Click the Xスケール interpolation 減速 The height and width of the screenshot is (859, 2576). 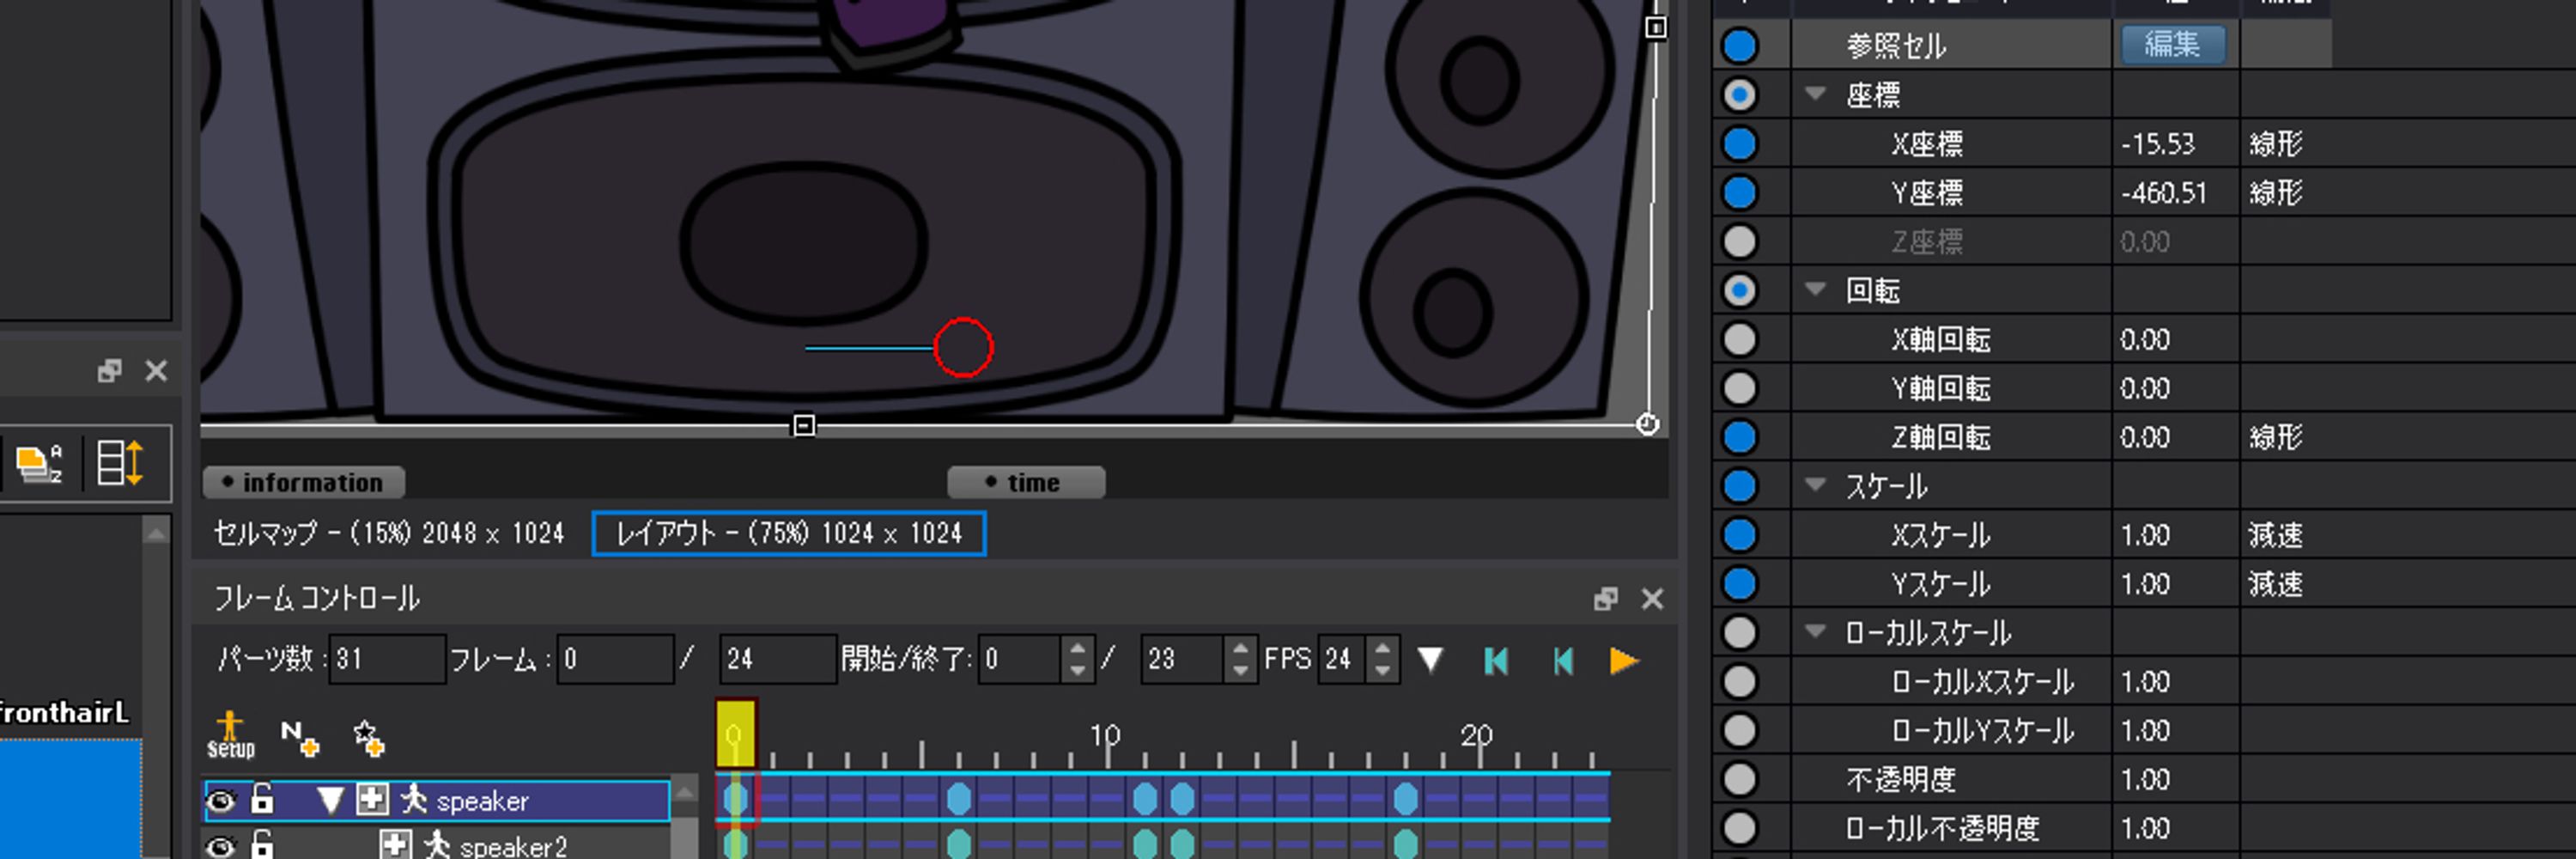click(2276, 536)
